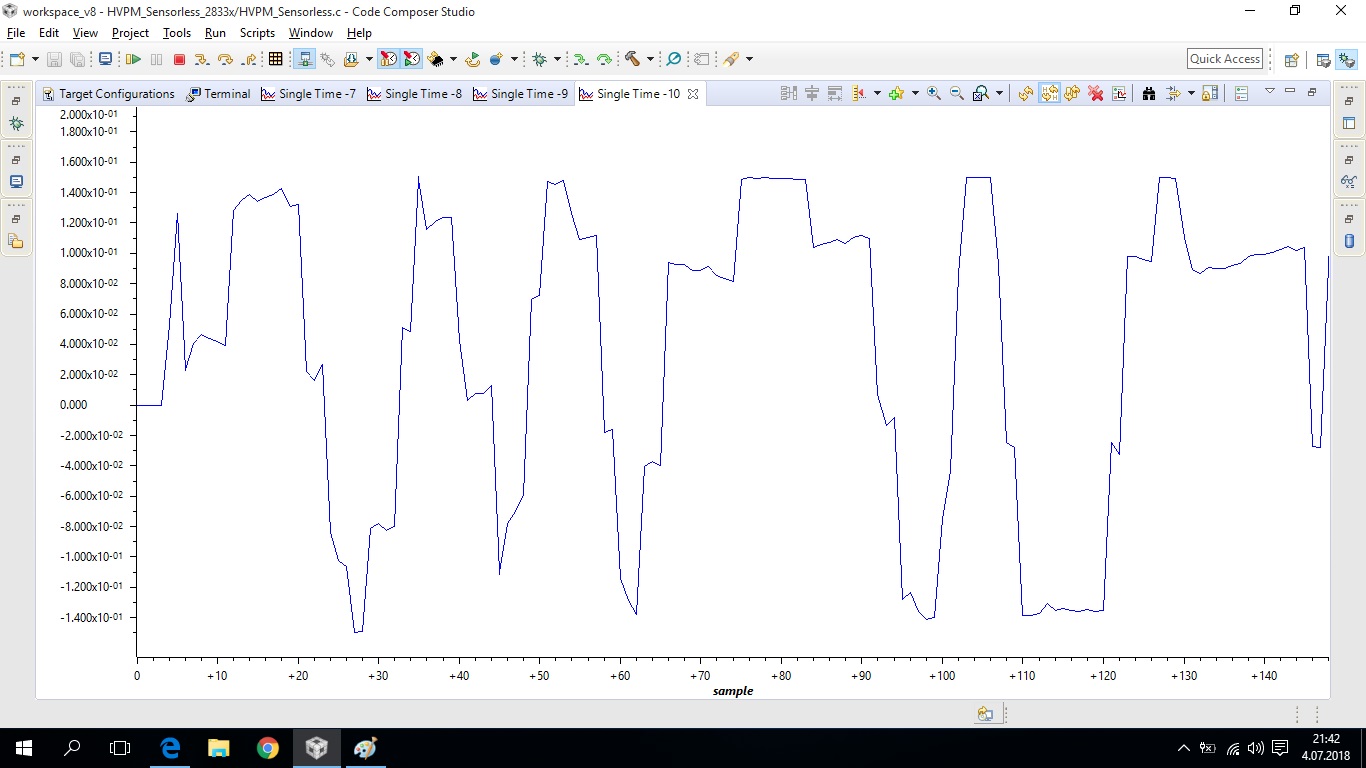Refresh the graph data once
1366x768 pixels.
click(x=1025, y=93)
